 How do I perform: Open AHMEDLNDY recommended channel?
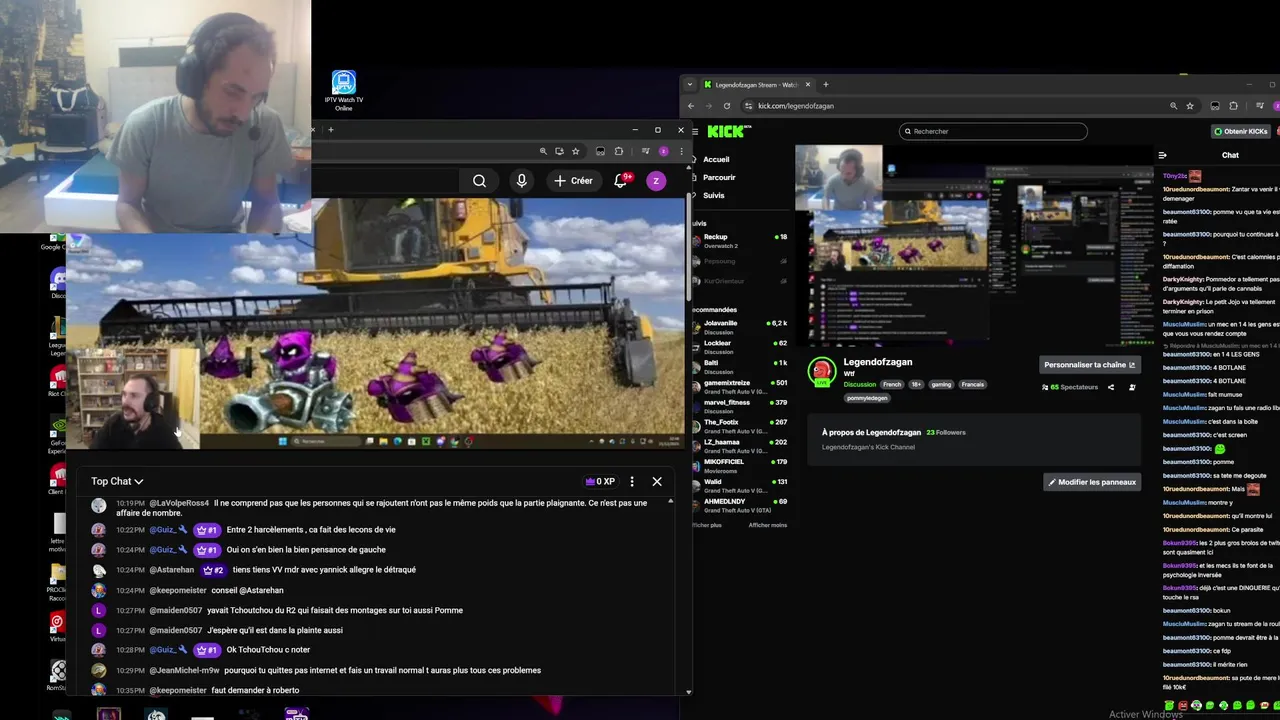pyautogui.click(x=740, y=504)
